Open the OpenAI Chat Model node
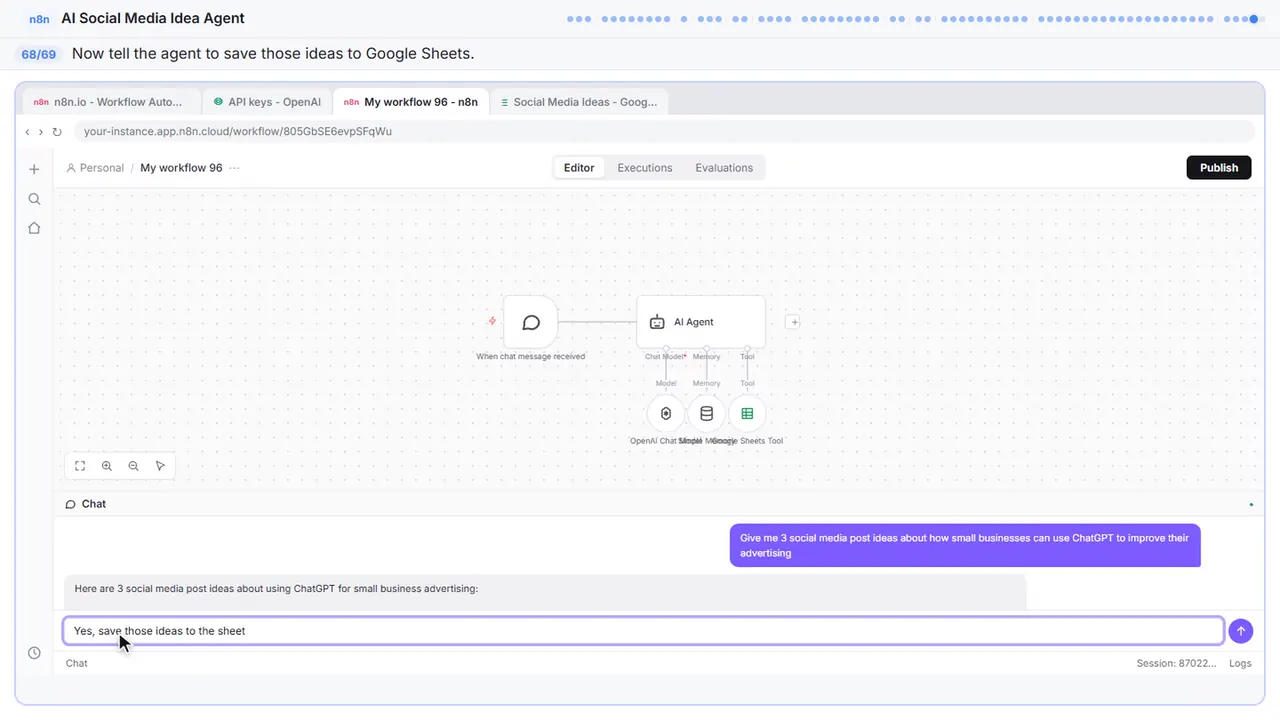This screenshot has width=1280, height=720. (666, 414)
